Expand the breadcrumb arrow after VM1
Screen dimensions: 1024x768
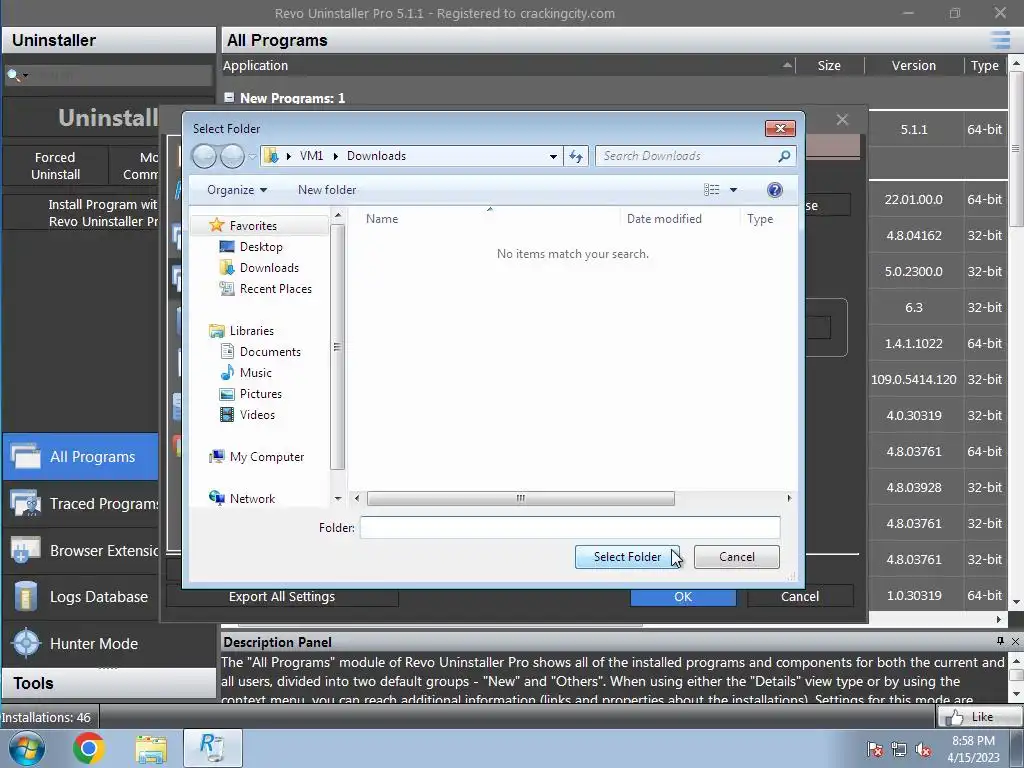[x=336, y=156]
